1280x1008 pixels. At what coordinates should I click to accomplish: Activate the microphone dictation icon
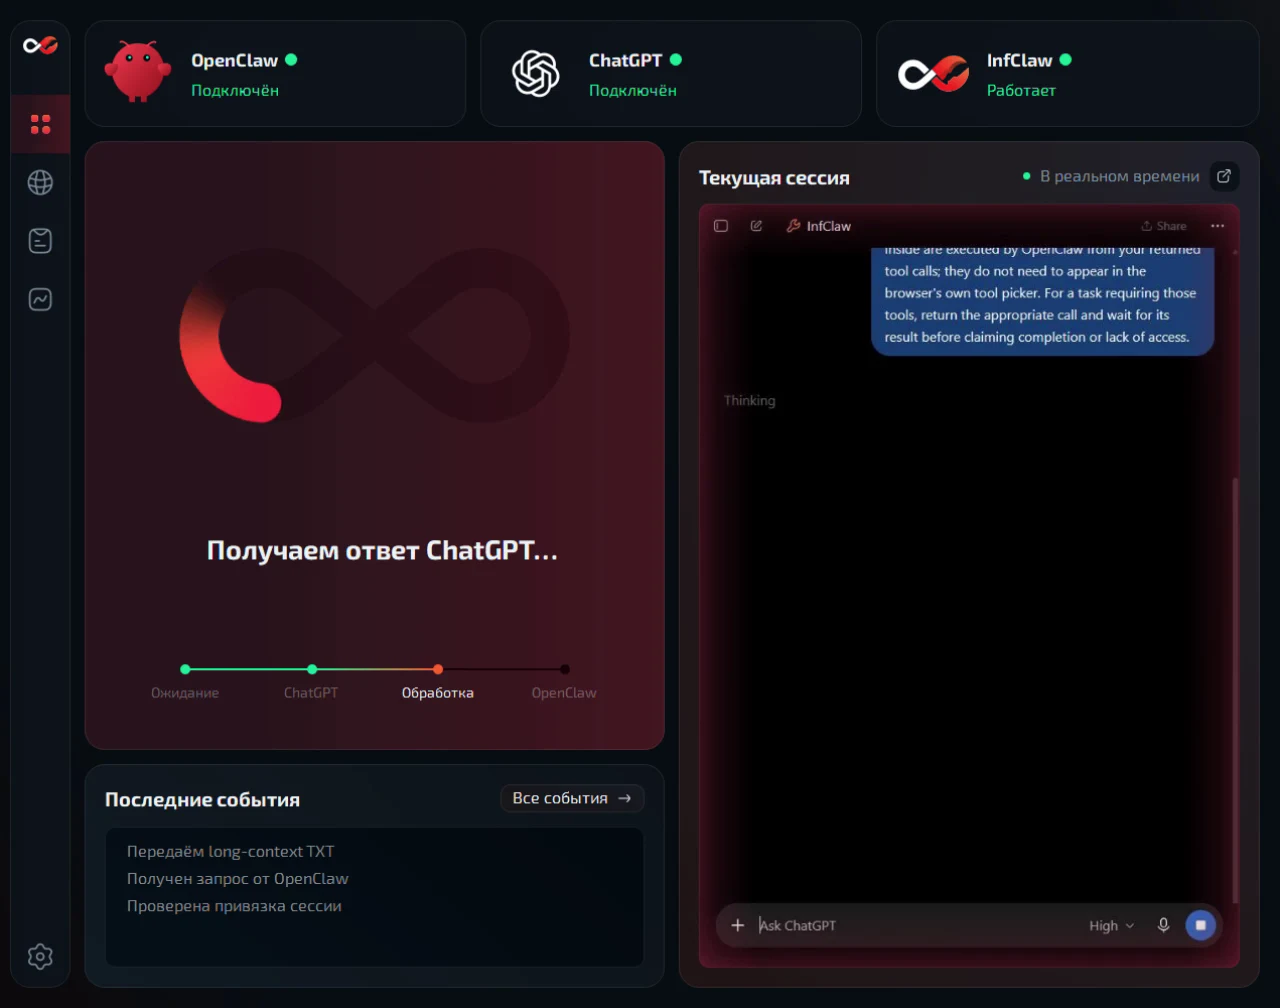click(x=1163, y=925)
